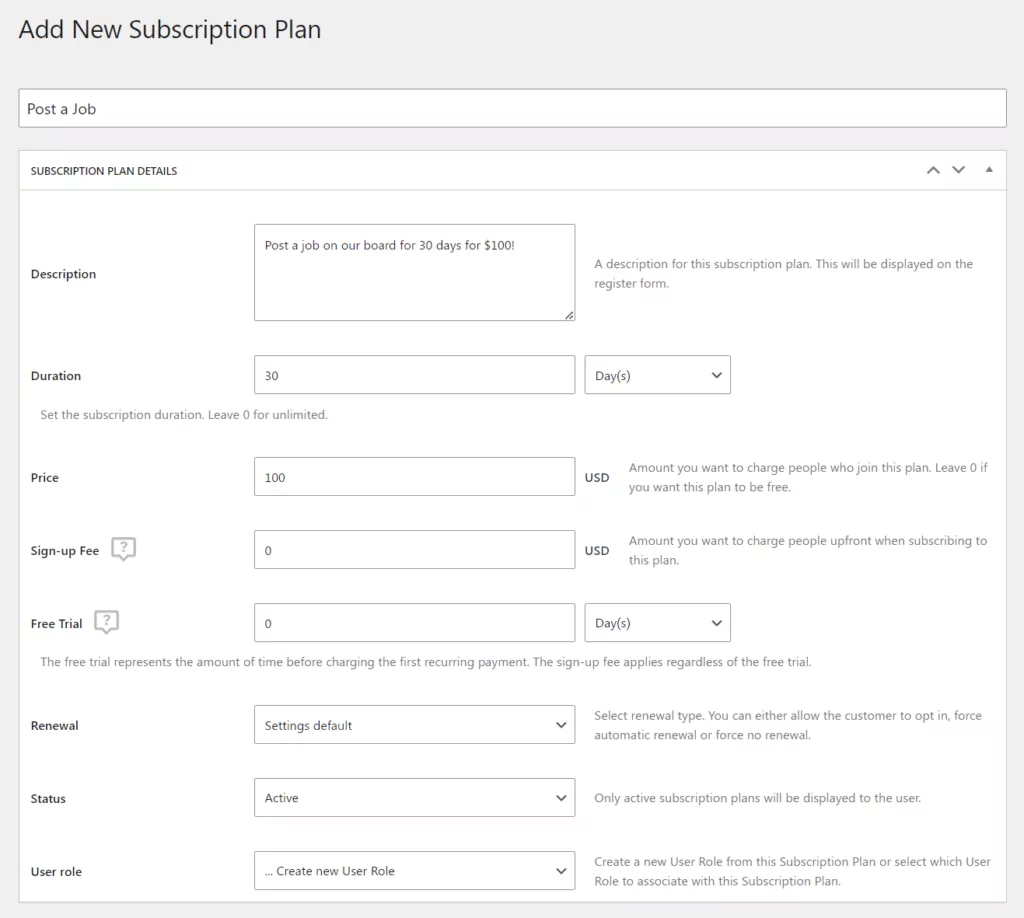
Task: Focus the Price field showing 100
Action: [415, 477]
